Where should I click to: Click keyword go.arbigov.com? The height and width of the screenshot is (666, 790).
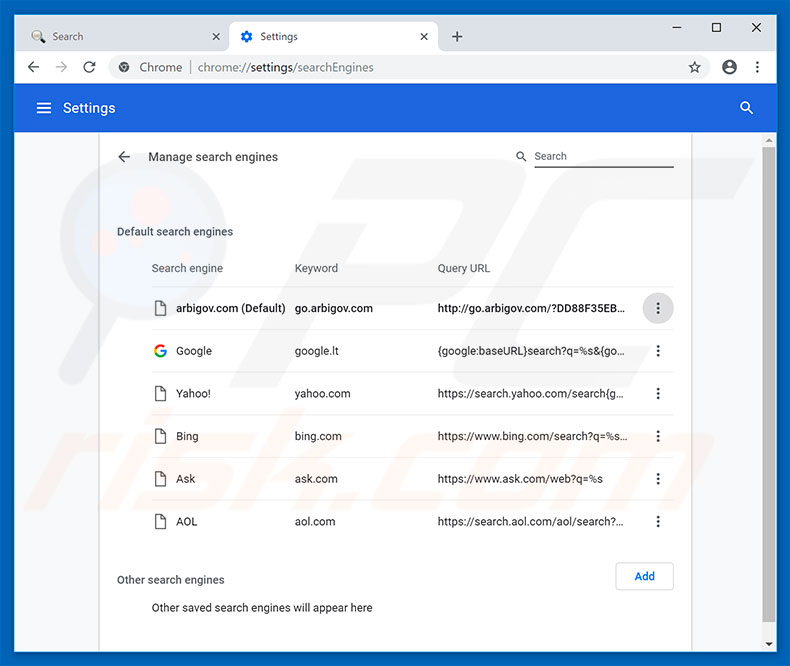click(x=334, y=308)
